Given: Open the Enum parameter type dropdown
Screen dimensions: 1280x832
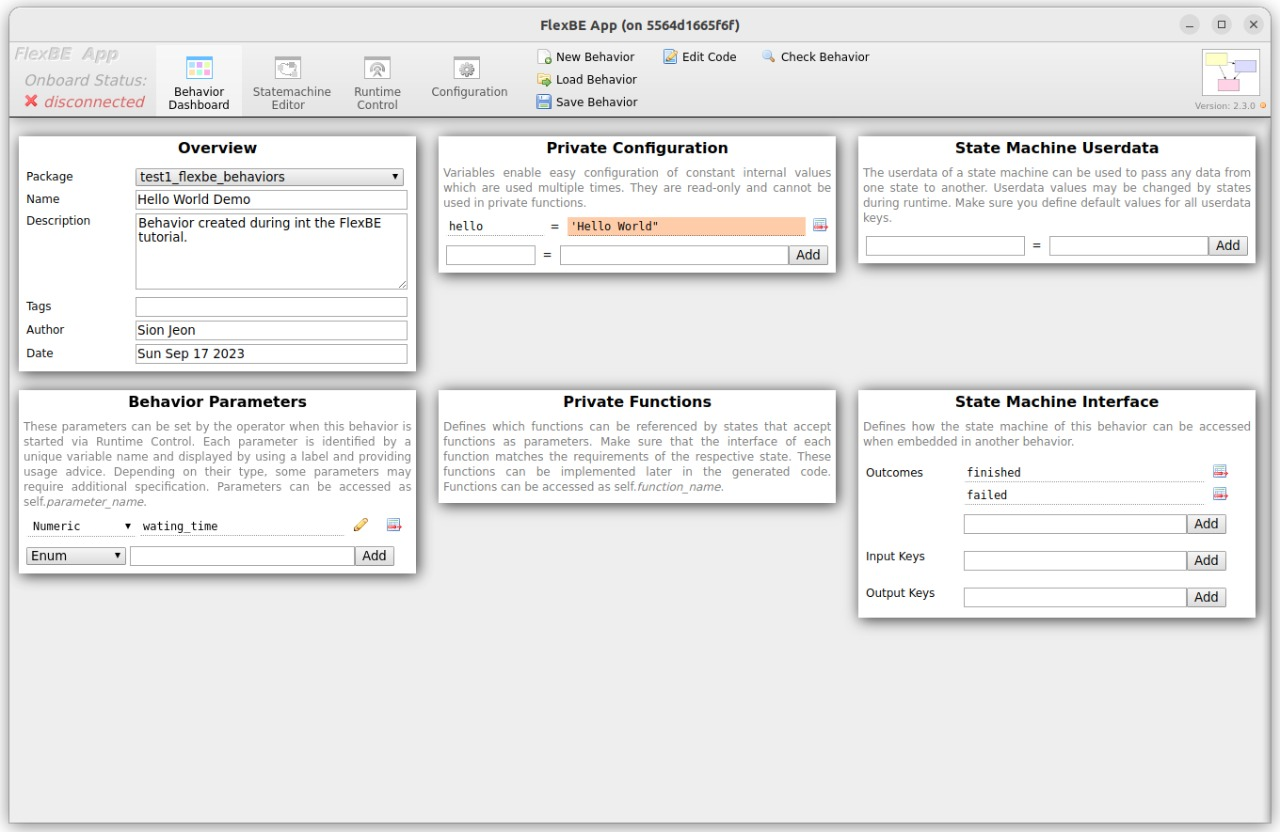Looking at the screenshot, I should click(x=76, y=556).
